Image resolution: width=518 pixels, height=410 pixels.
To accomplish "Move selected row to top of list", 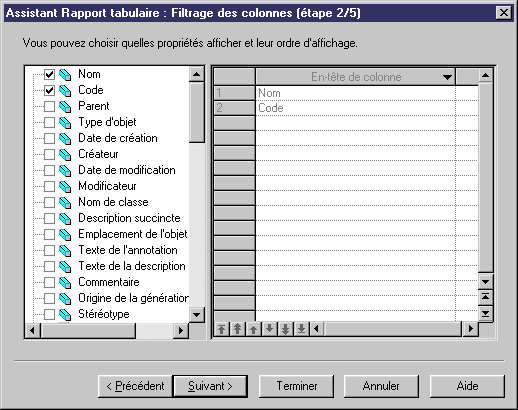I will click(221, 329).
